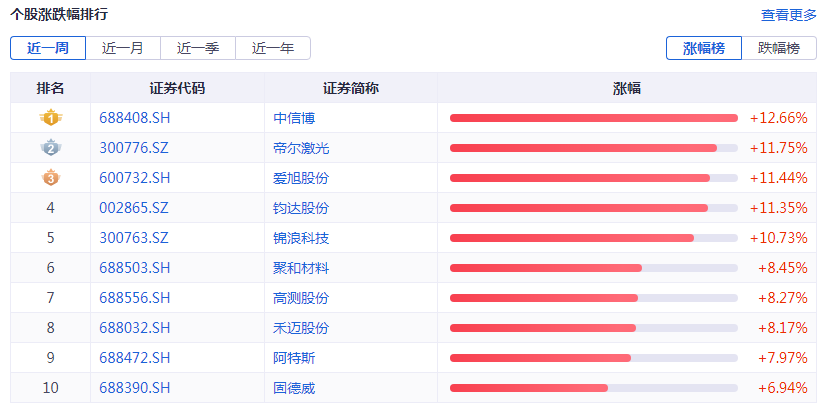
Task: Click the gold first-place medal icon
Action: tap(50, 118)
